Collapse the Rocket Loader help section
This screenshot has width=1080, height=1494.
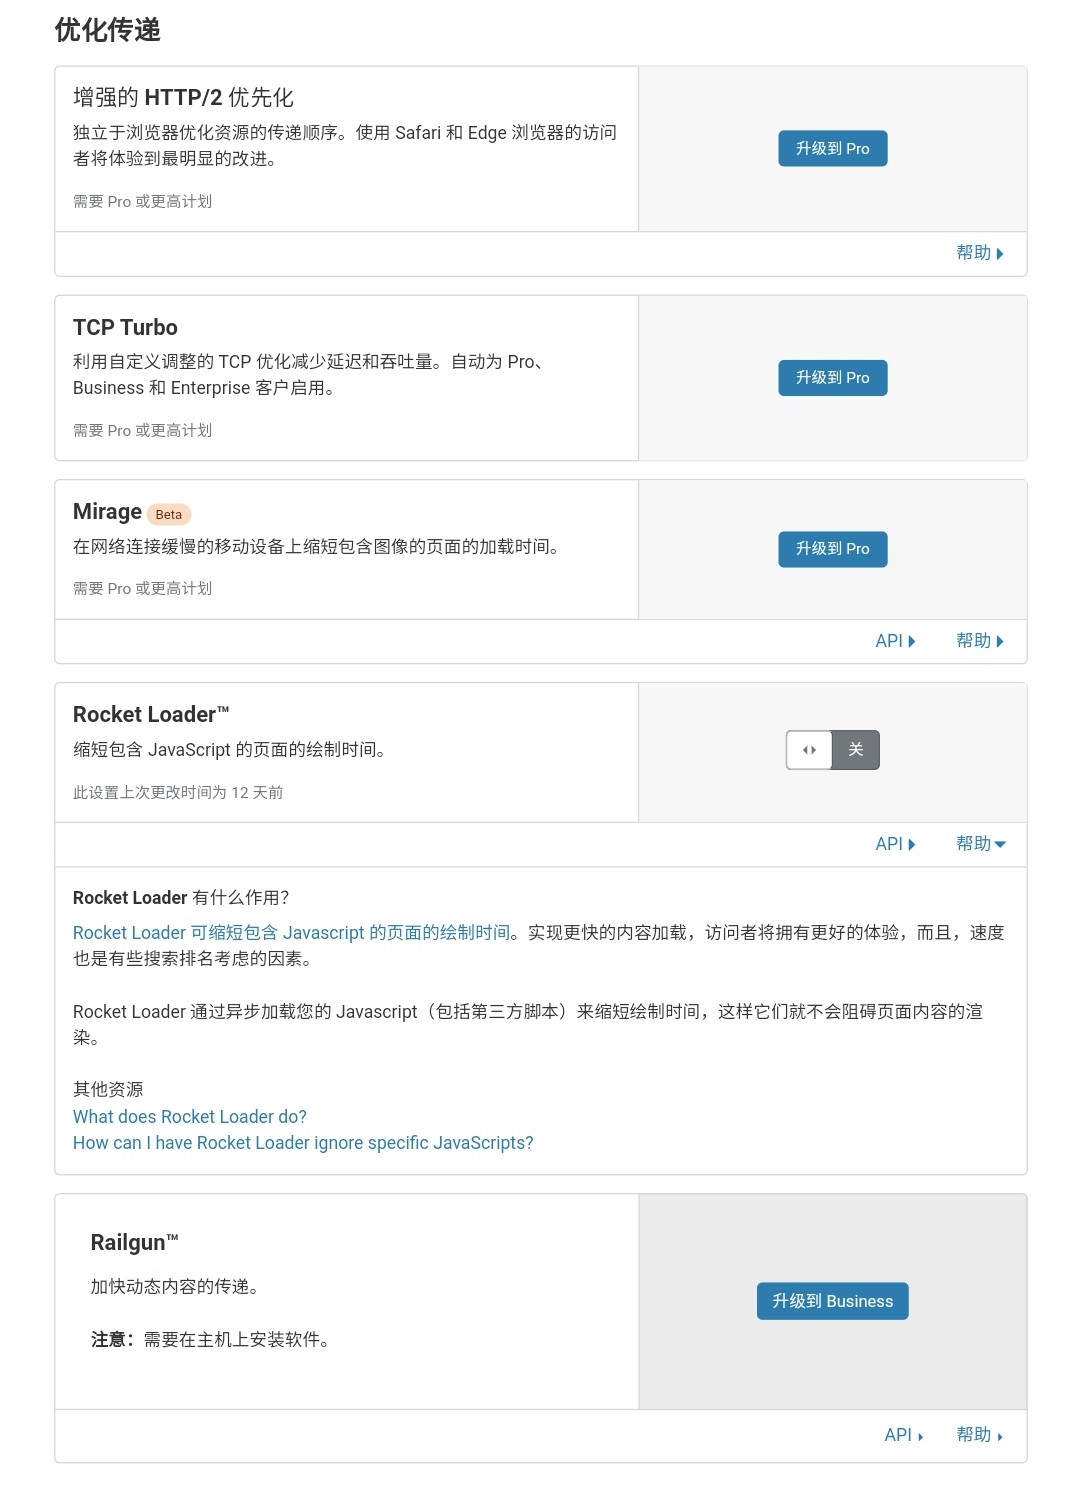pyautogui.click(x=981, y=844)
